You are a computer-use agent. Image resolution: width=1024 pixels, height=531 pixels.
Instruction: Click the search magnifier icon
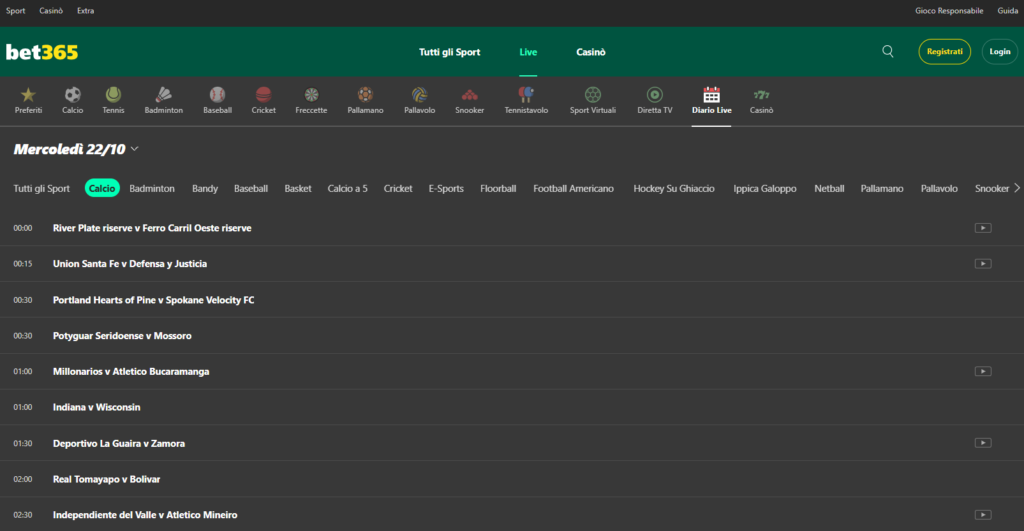(x=888, y=52)
